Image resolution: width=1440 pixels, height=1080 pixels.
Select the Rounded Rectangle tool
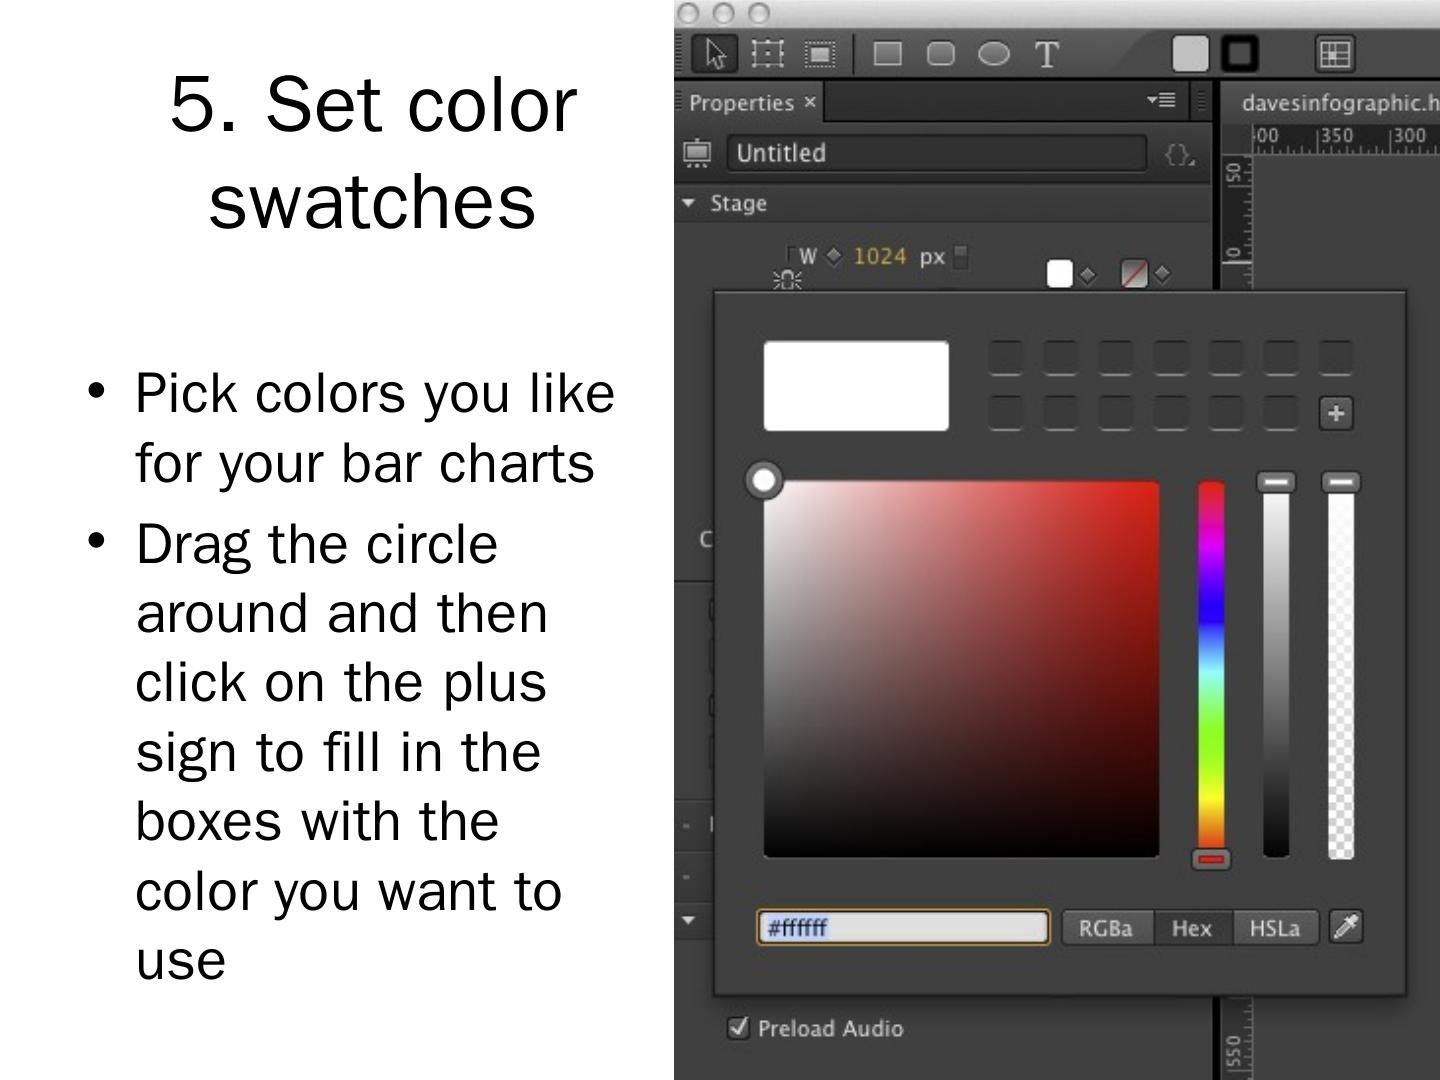point(940,53)
